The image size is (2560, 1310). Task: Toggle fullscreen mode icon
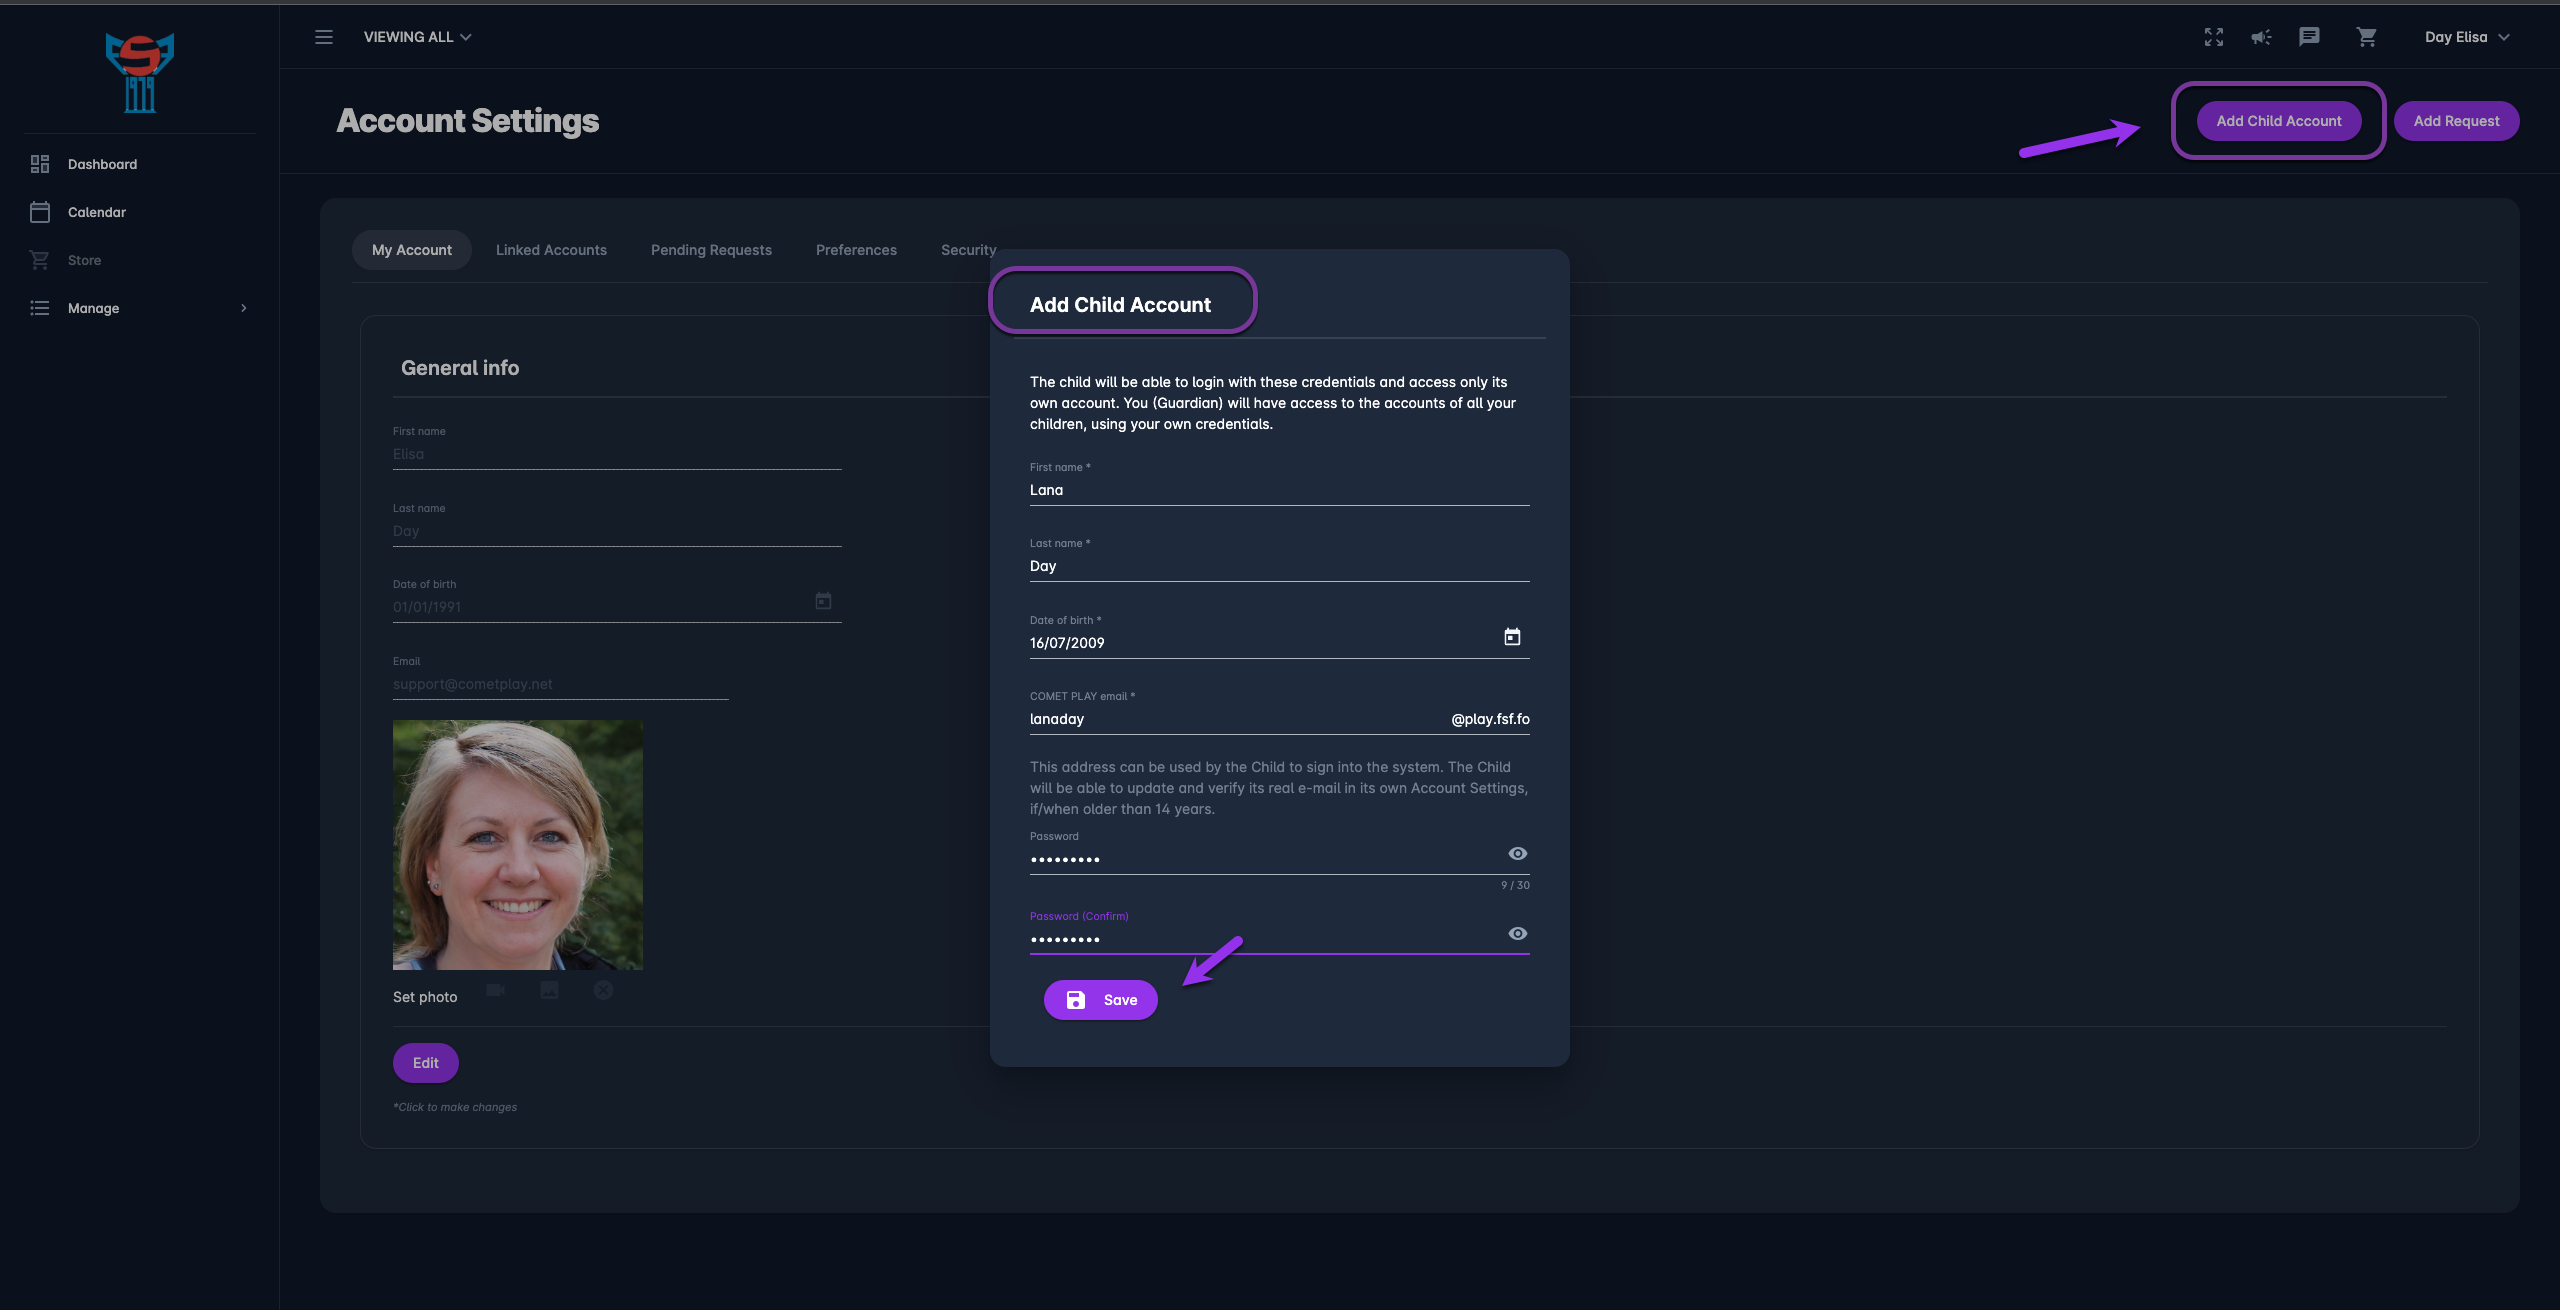(2213, 37)
